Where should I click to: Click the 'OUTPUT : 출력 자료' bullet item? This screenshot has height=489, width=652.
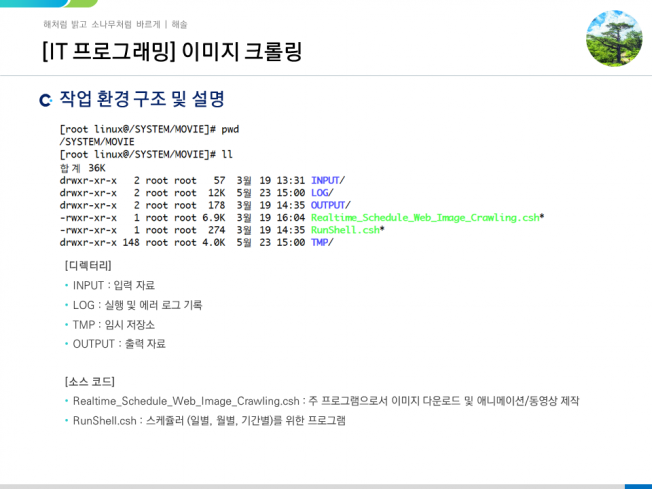point(119,343)
